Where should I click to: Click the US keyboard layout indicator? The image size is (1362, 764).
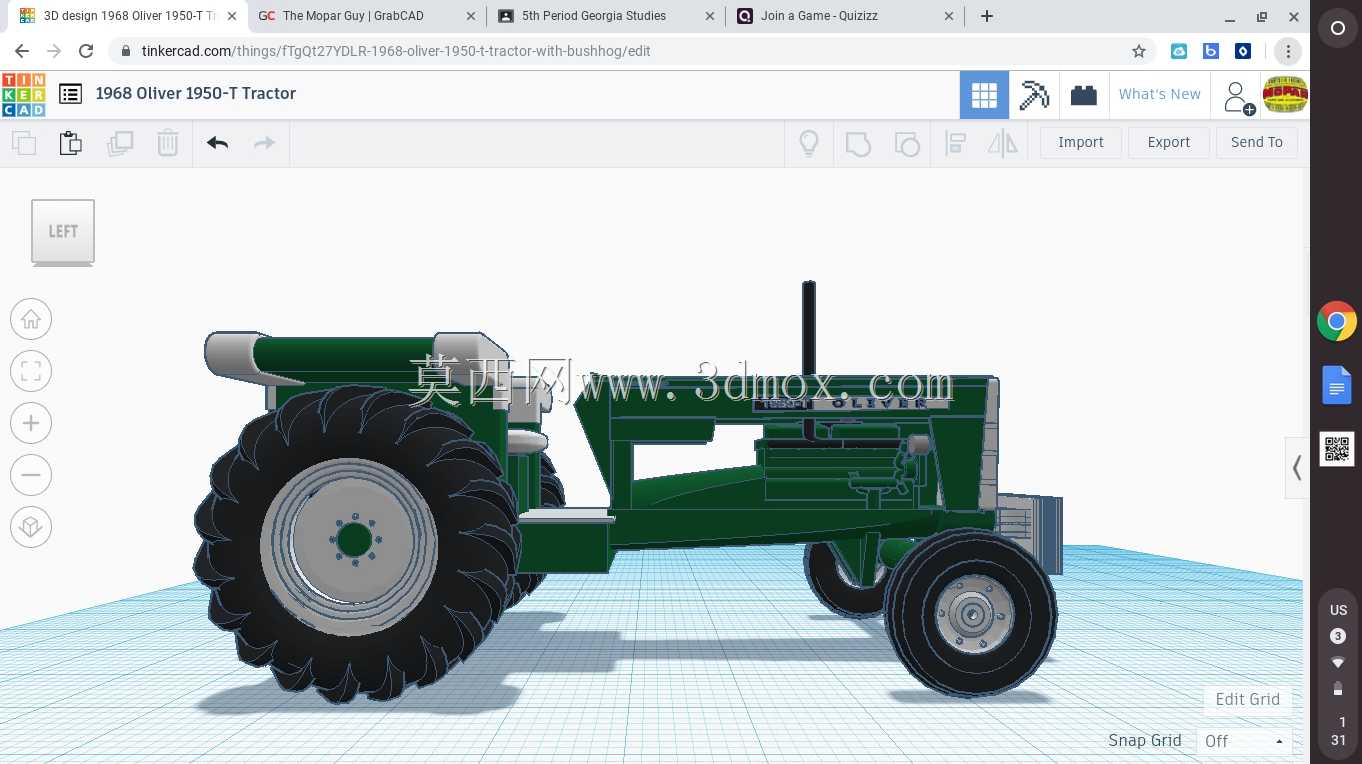1338,610
